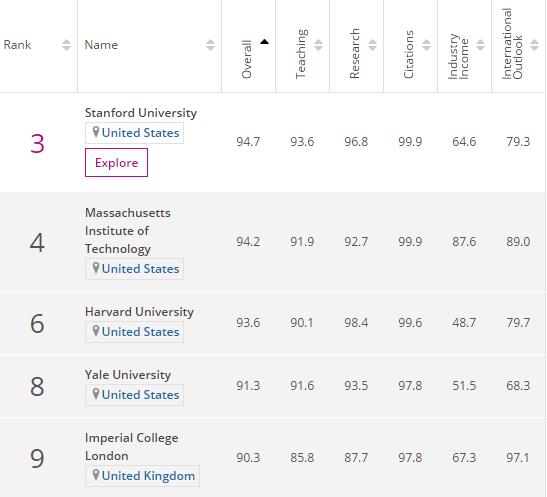Image resolution: width=547 pixels, height=497 pixels.
Task: Click MIT teaching score 91.9
Action: (x=302, y=241)
